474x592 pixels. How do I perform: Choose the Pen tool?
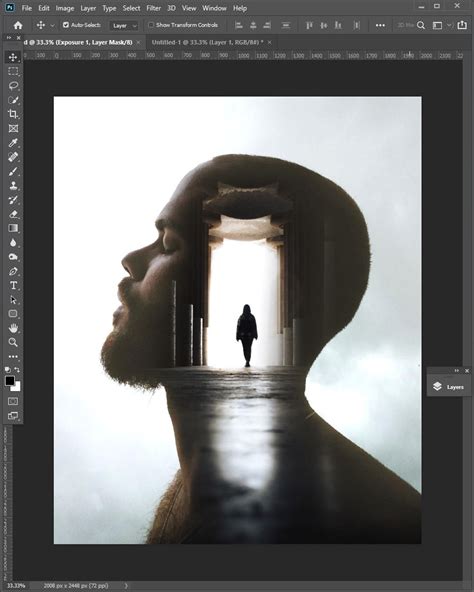(13, 271)
